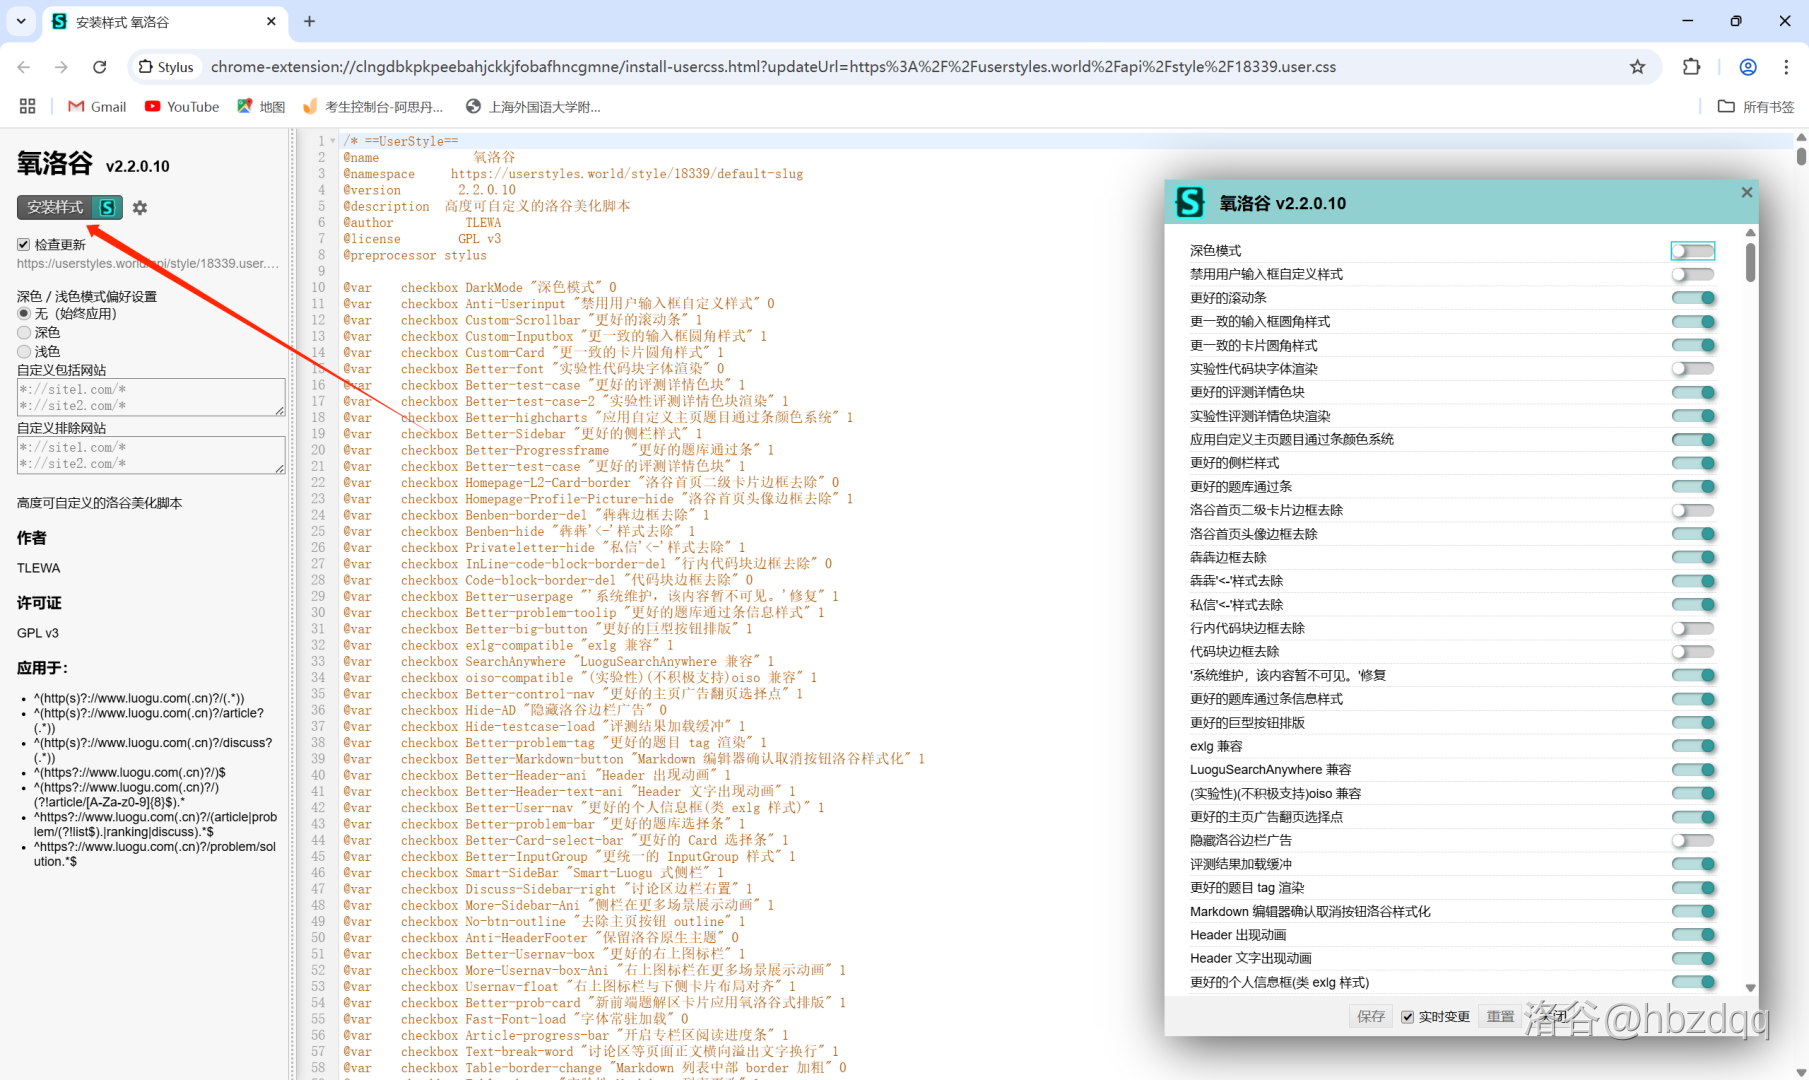Click the settings gear beside install button

[140, 208]
